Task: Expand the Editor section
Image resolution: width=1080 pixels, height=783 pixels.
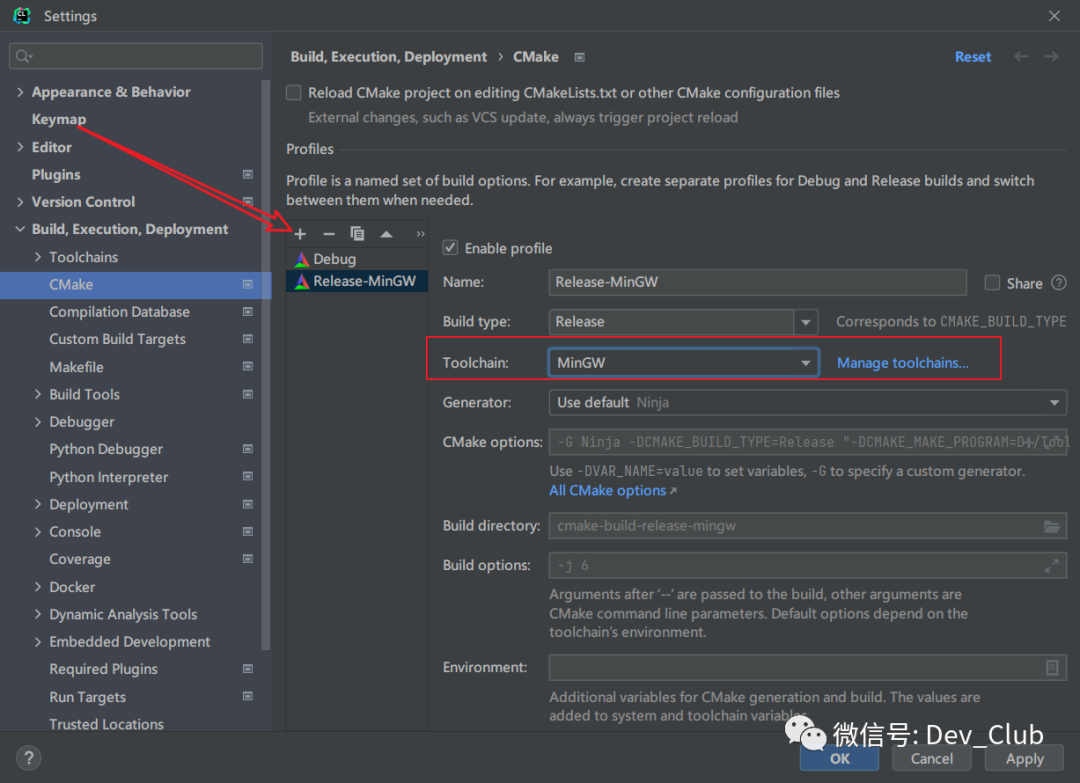Action: [20, 147]
